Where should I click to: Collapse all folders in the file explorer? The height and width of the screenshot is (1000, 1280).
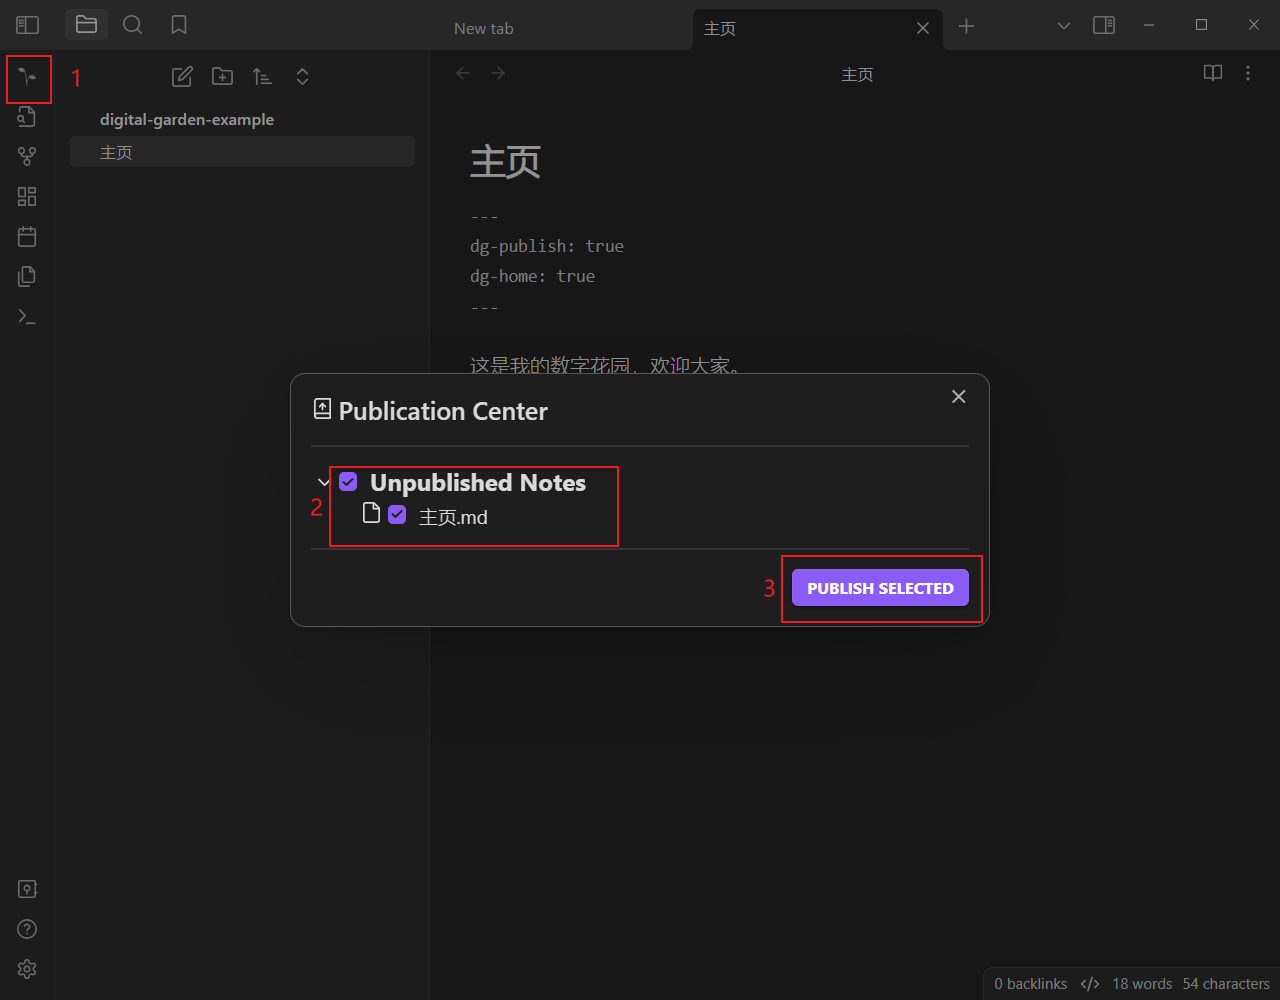(302, 76)
